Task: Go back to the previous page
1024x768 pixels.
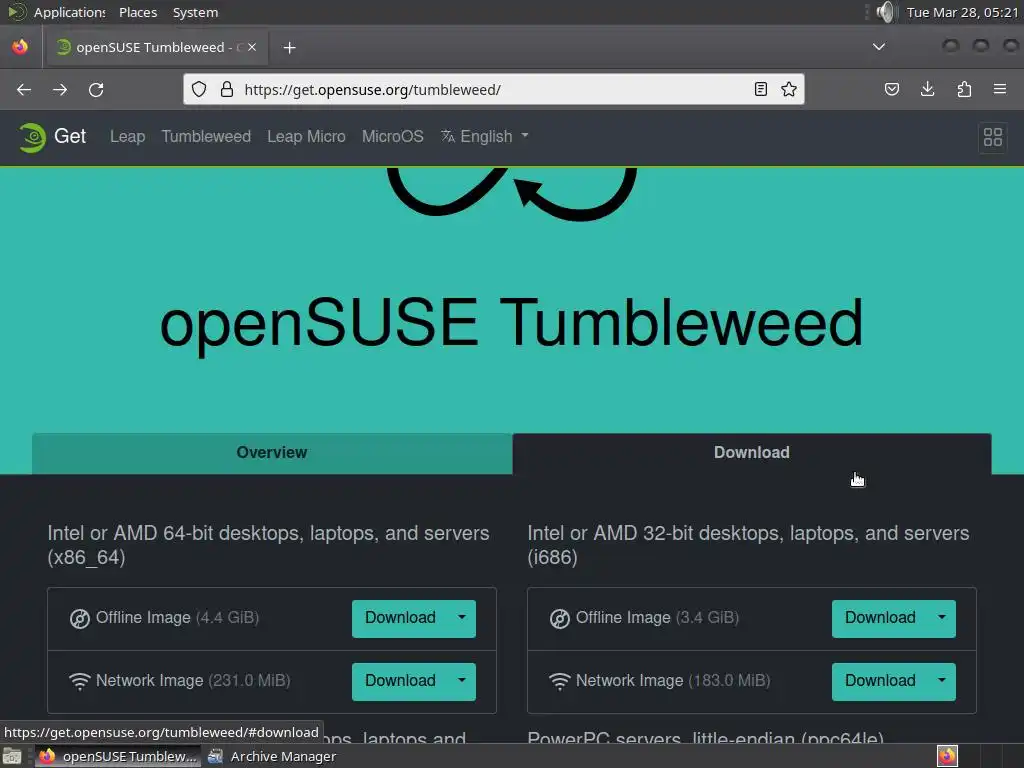Action: [24, 89]
